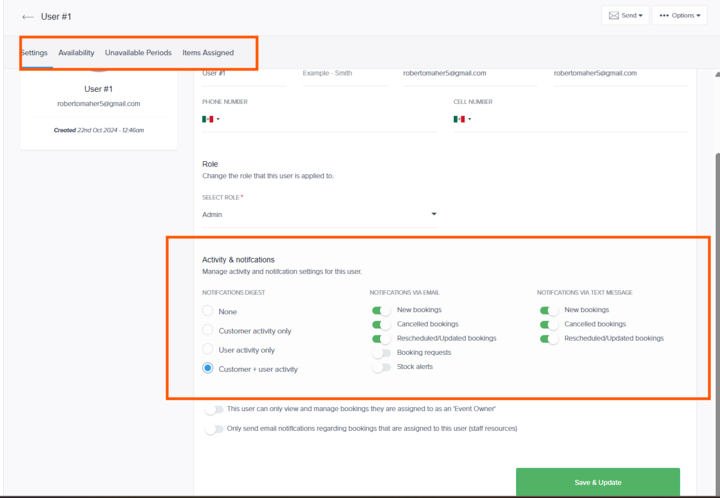Enable the Event Owner restriction toggle

coord(213,409)
